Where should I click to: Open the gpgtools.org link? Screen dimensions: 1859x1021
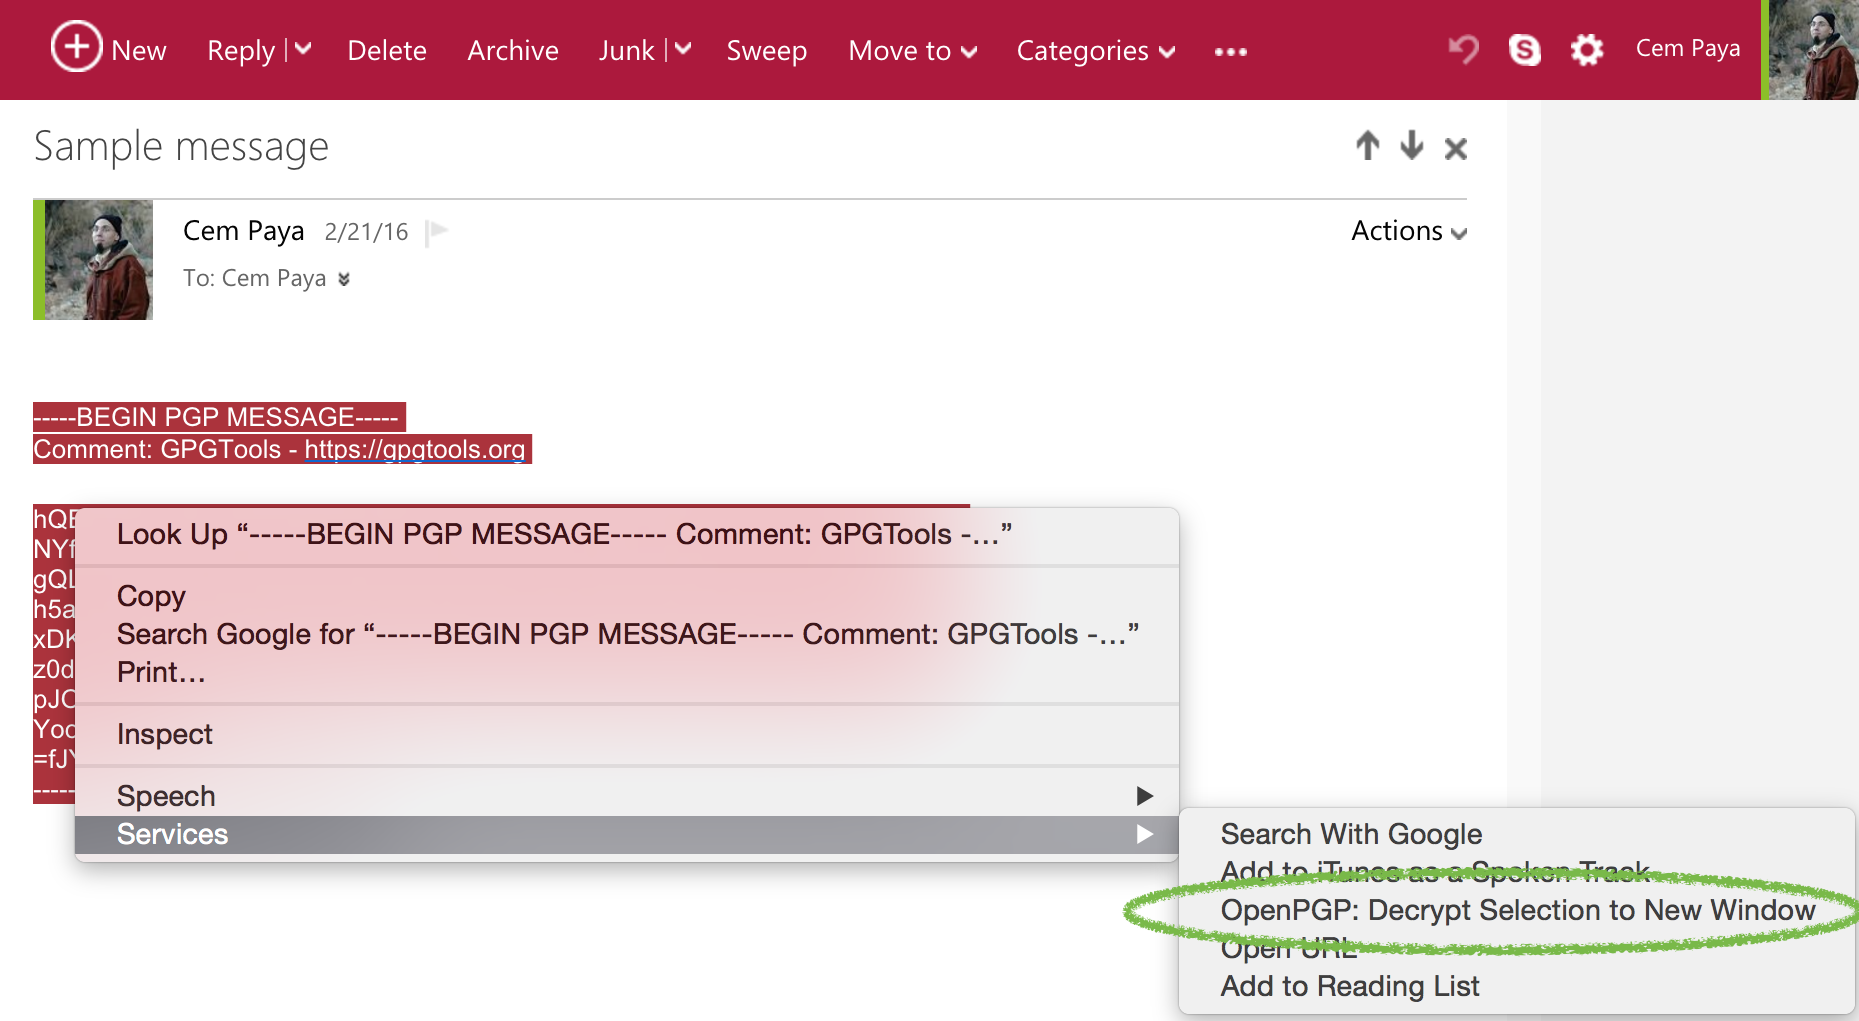point(415,449)
